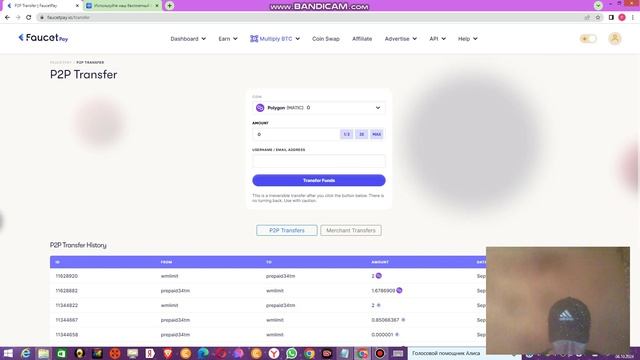
Task: Reload the current page
Action: point(29,18)
